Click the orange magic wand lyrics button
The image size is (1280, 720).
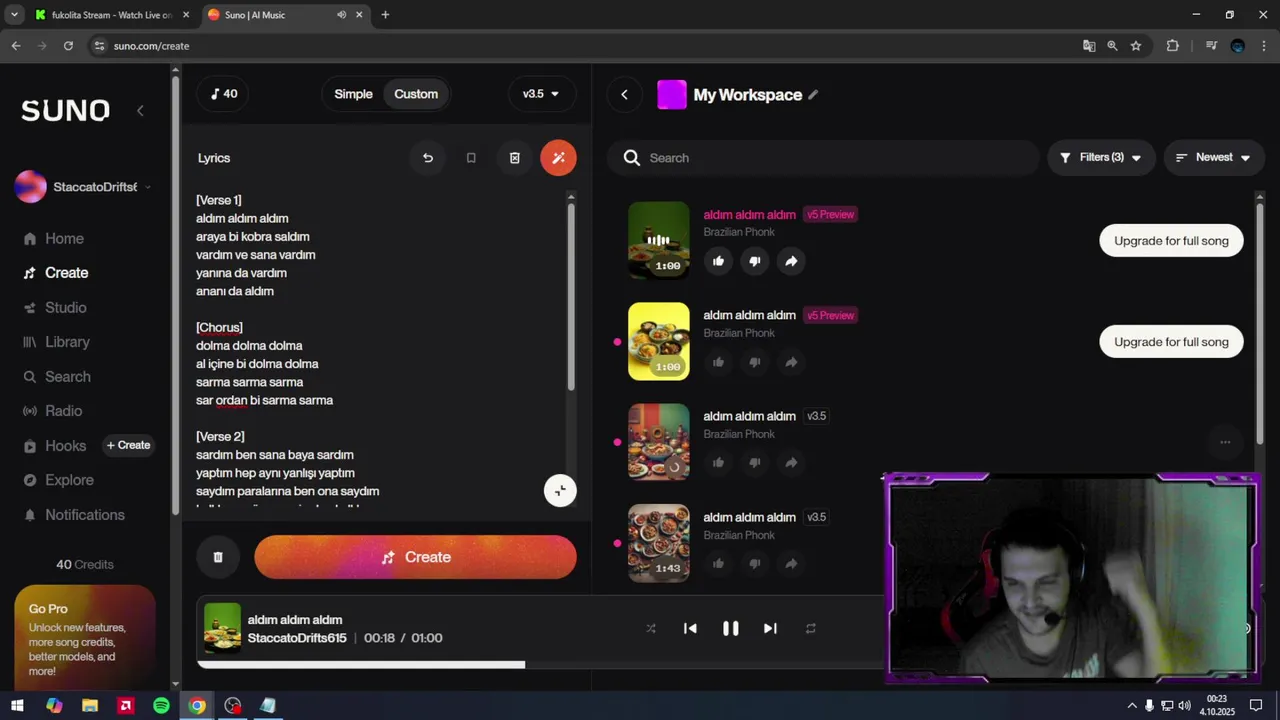coord(558,158)
